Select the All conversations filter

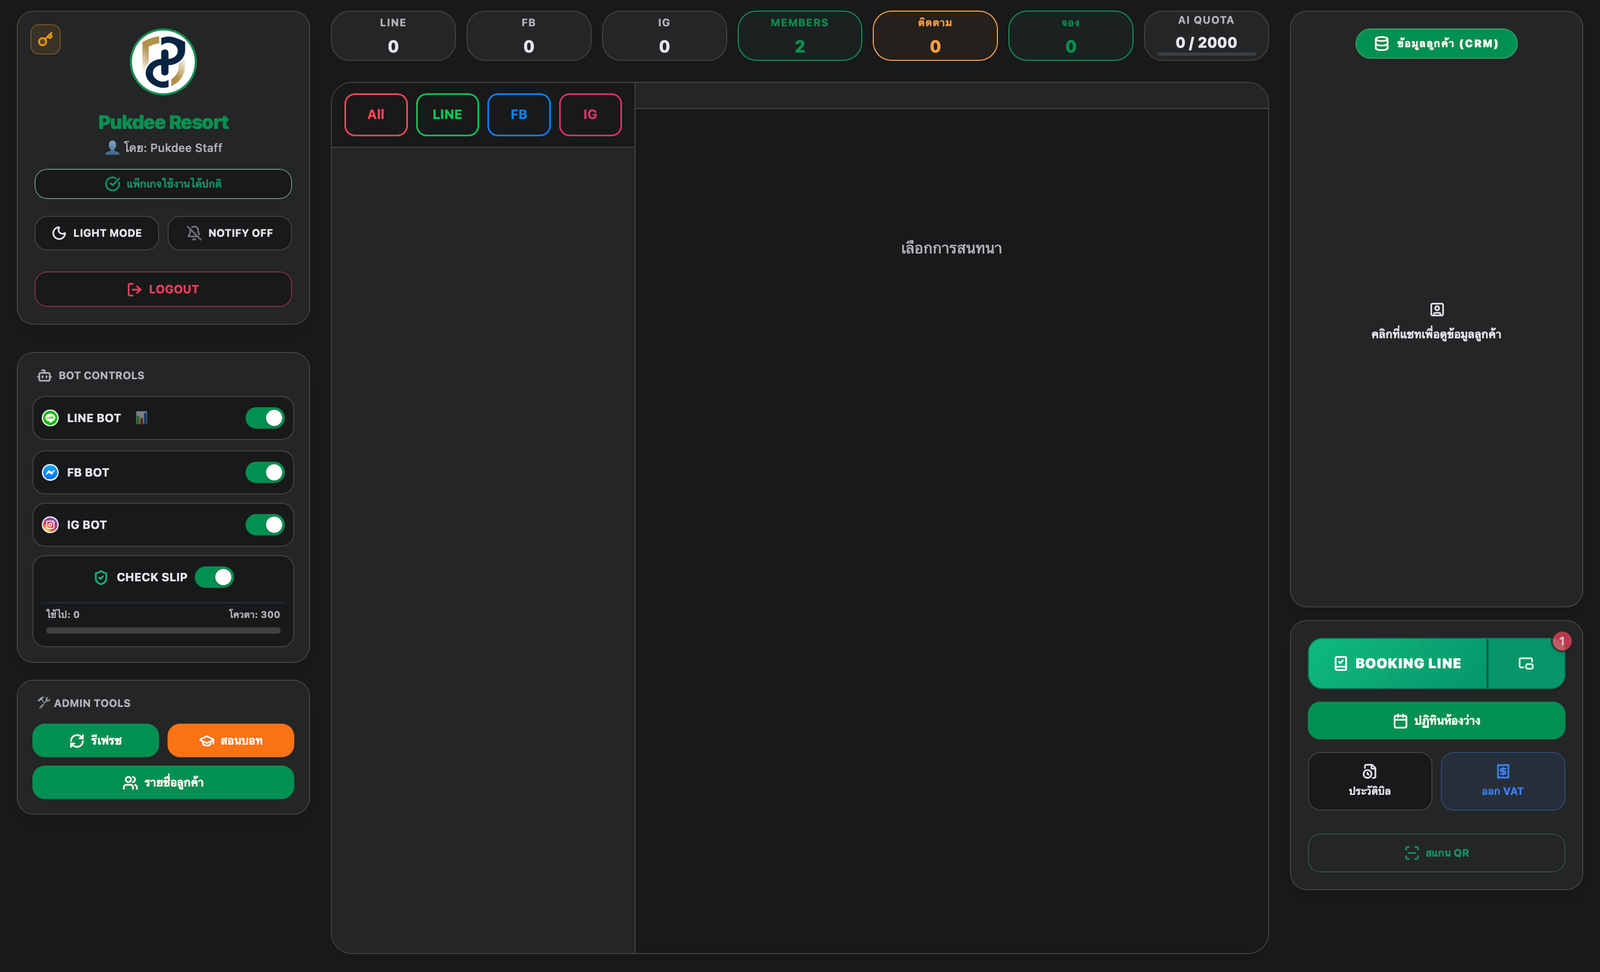375,114
